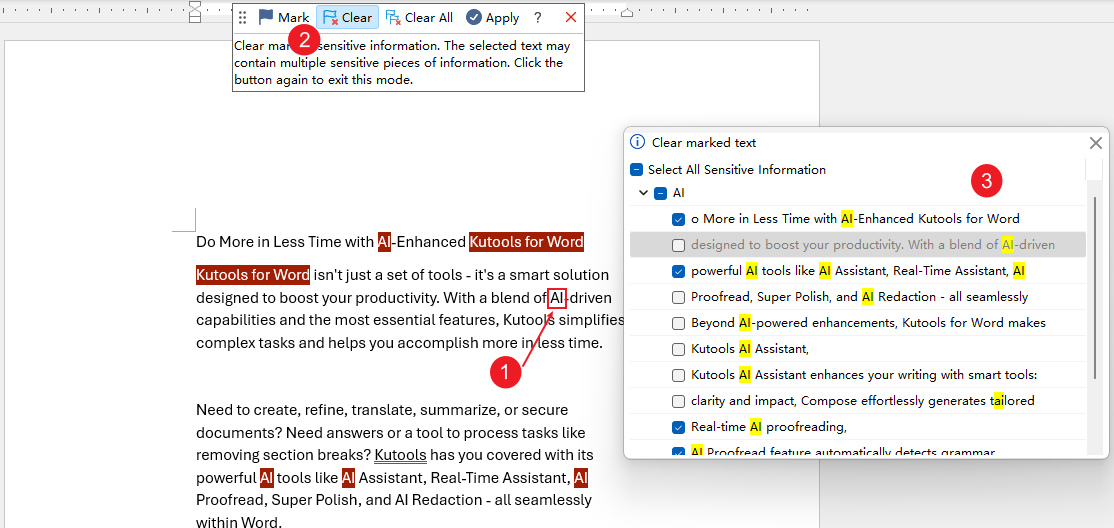This screenshot has height=528, width=1114.
Task: Toggle Select All Sensitive Information checkbox
Action: (636, 170)
